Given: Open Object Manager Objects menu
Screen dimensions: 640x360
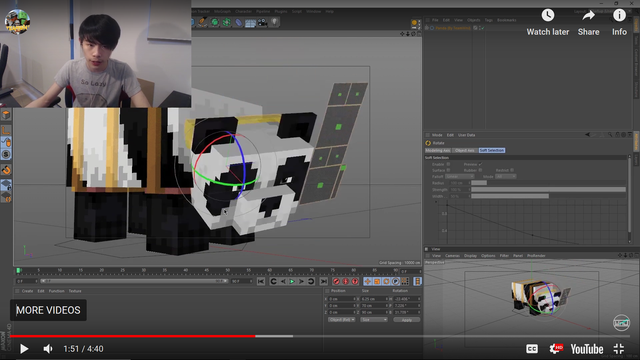Looking at the screenshot, I should pyautogui.click(x=473, y=20).
